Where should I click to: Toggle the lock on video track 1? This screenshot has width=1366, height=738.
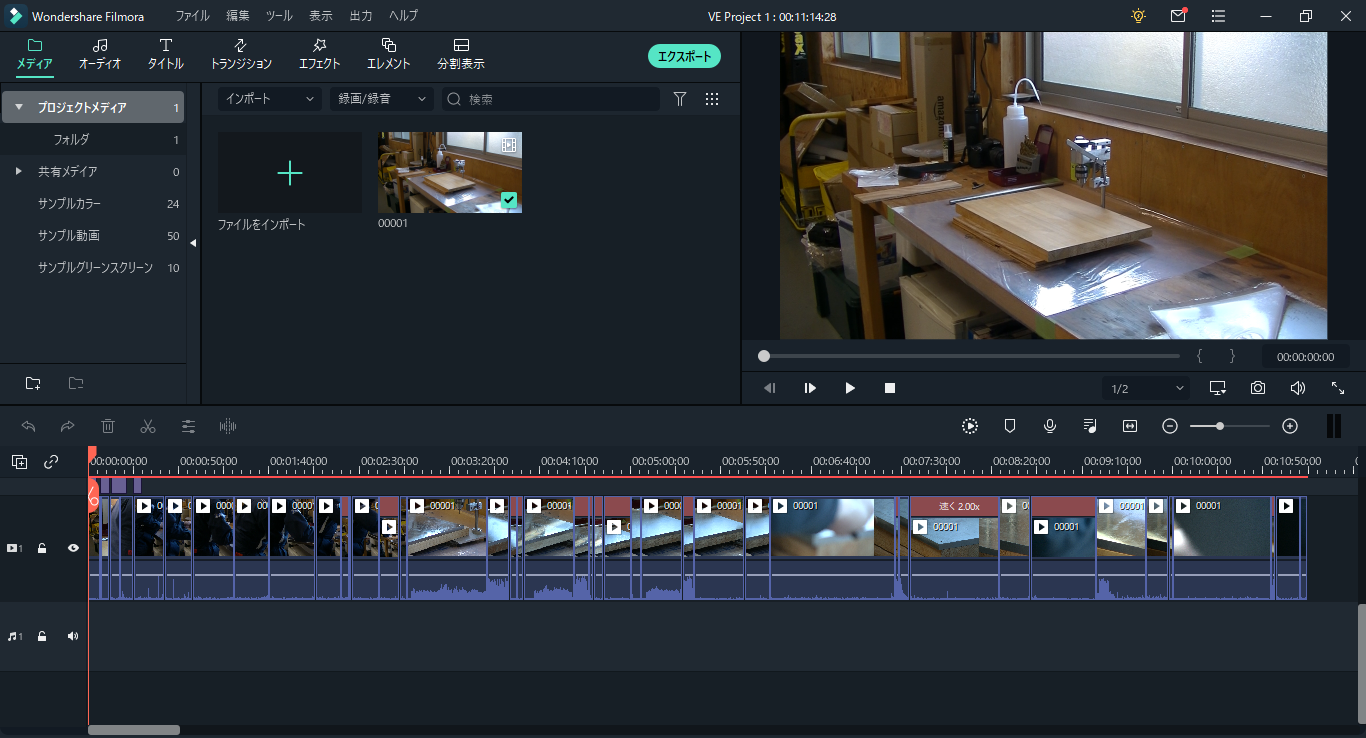[x=42, y=548]
